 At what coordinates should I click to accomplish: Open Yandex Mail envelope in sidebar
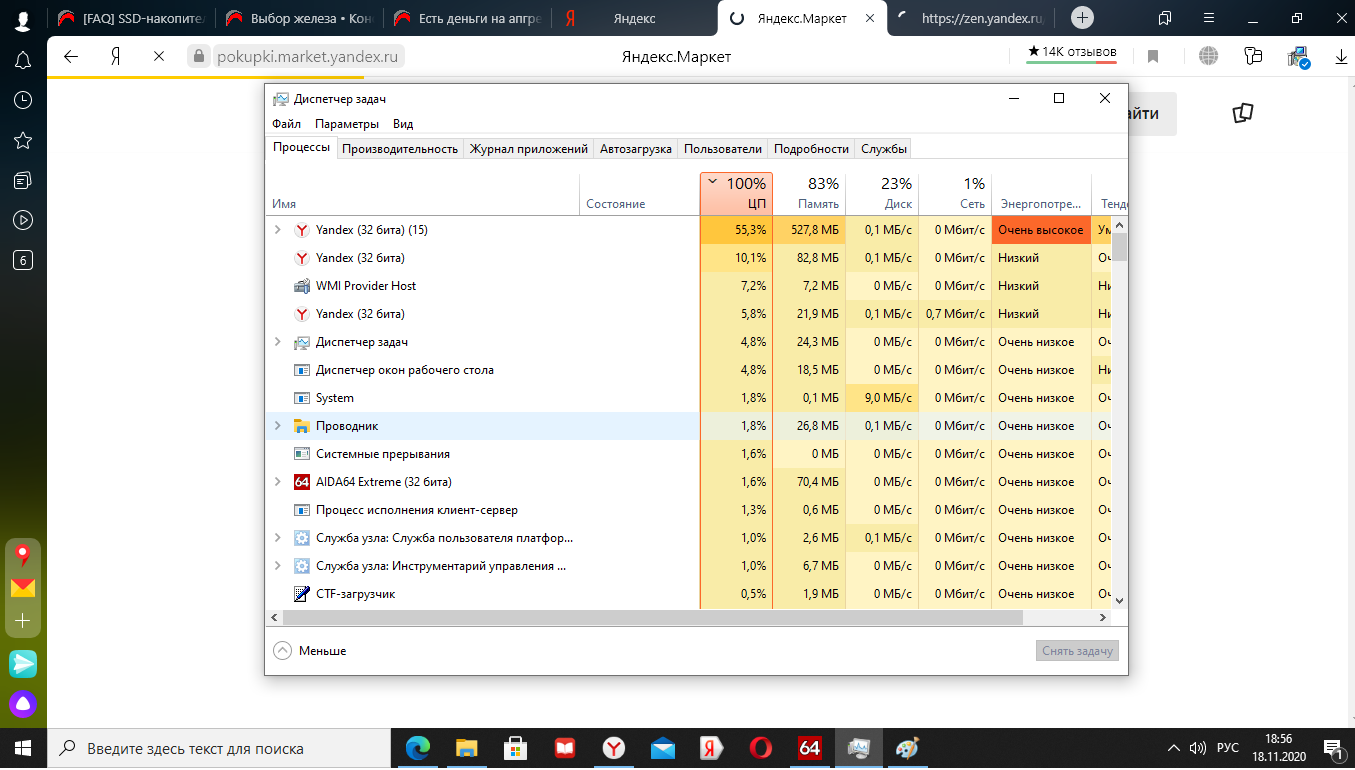(x=22, y=588)
